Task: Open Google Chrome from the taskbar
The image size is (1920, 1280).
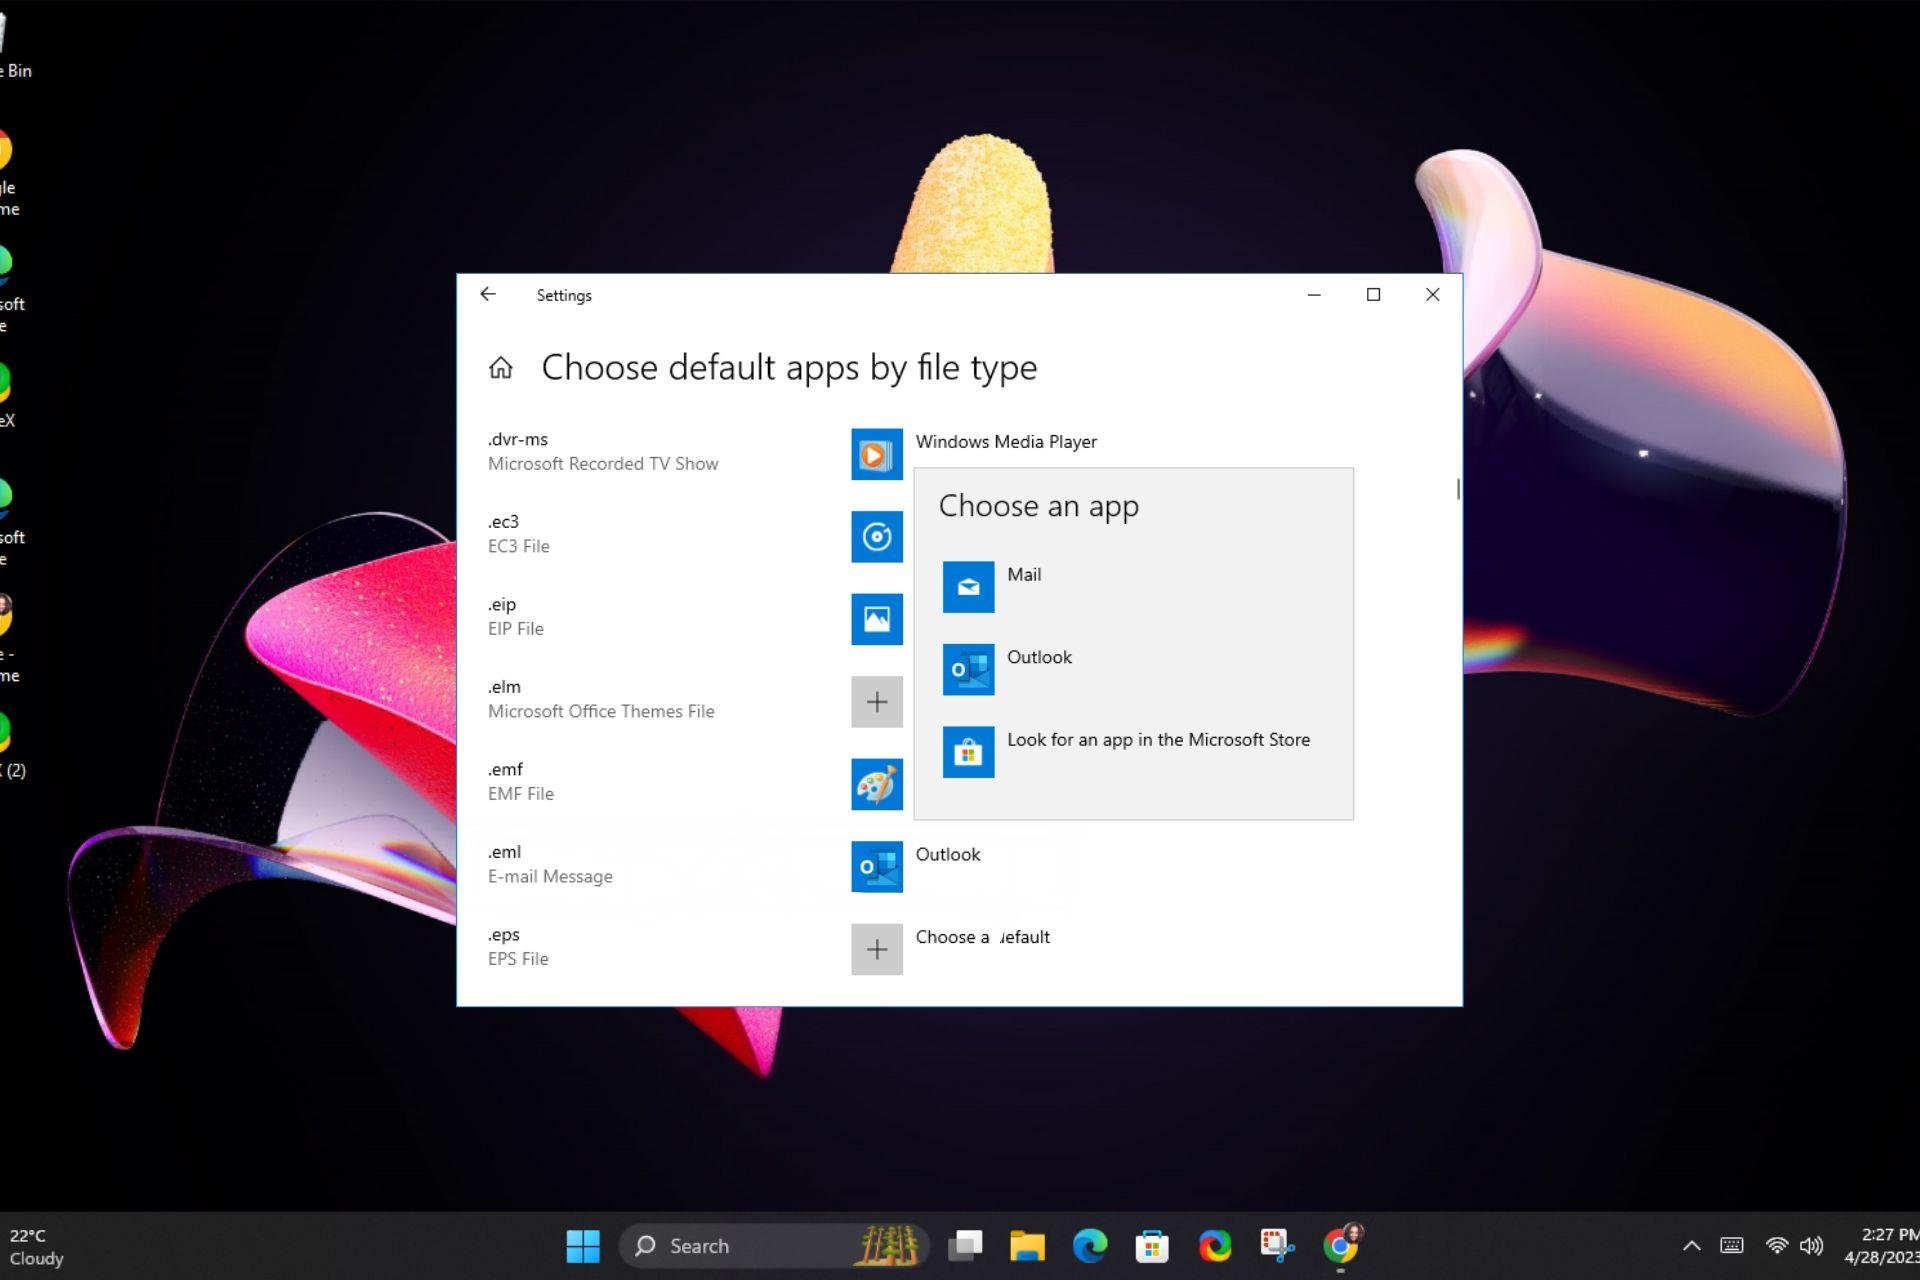Action: [x=1340, y=1246]
